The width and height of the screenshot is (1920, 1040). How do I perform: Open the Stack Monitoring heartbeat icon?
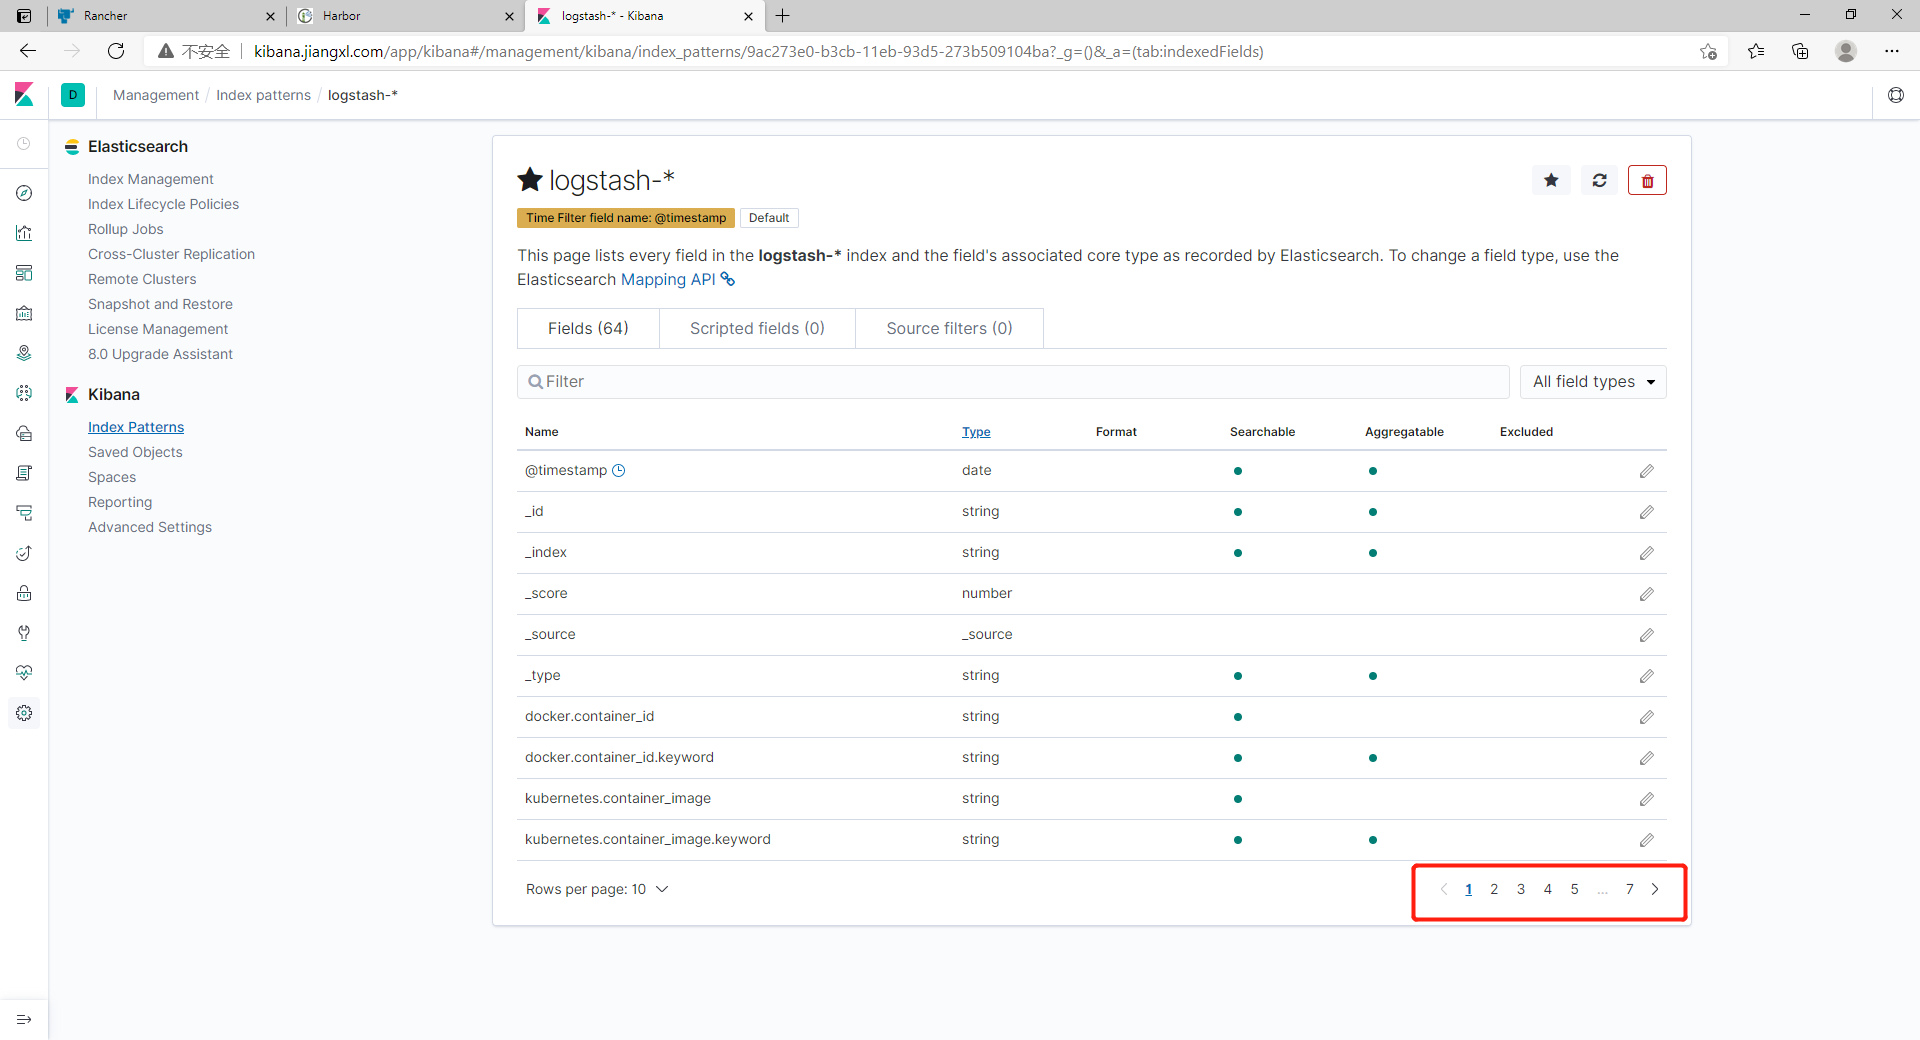tap(24, 673)
